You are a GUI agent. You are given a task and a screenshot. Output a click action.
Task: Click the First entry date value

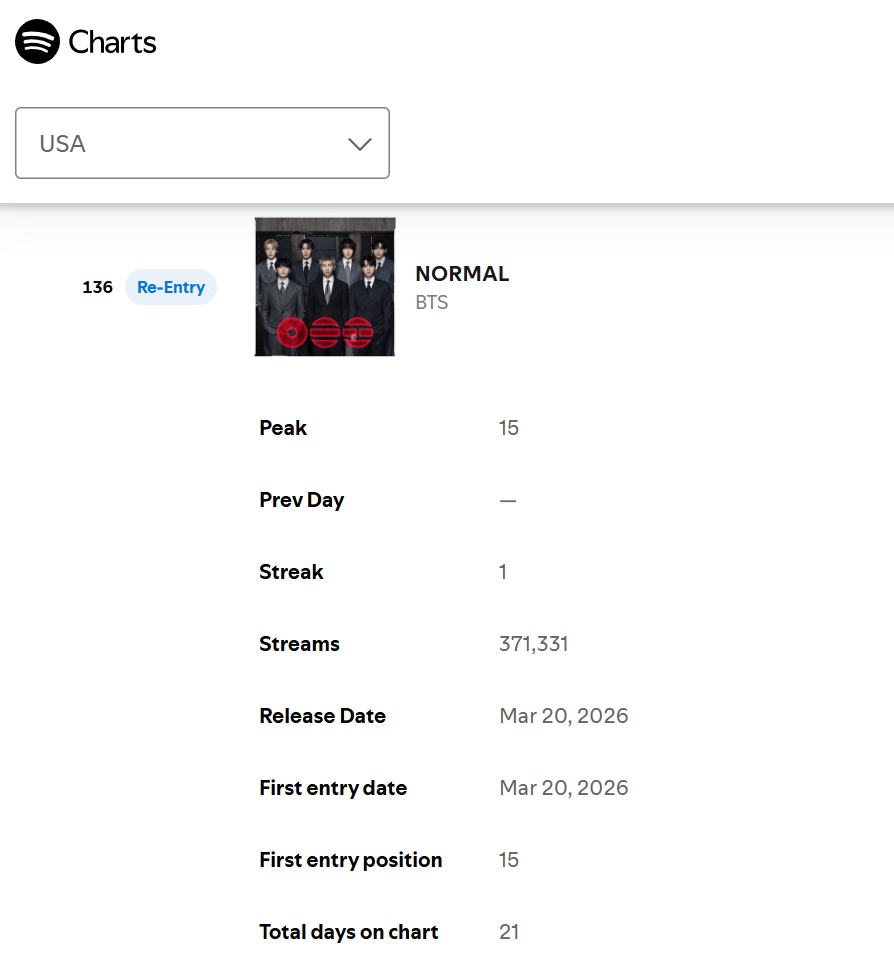pyautogui.click(x=563, y=788)
